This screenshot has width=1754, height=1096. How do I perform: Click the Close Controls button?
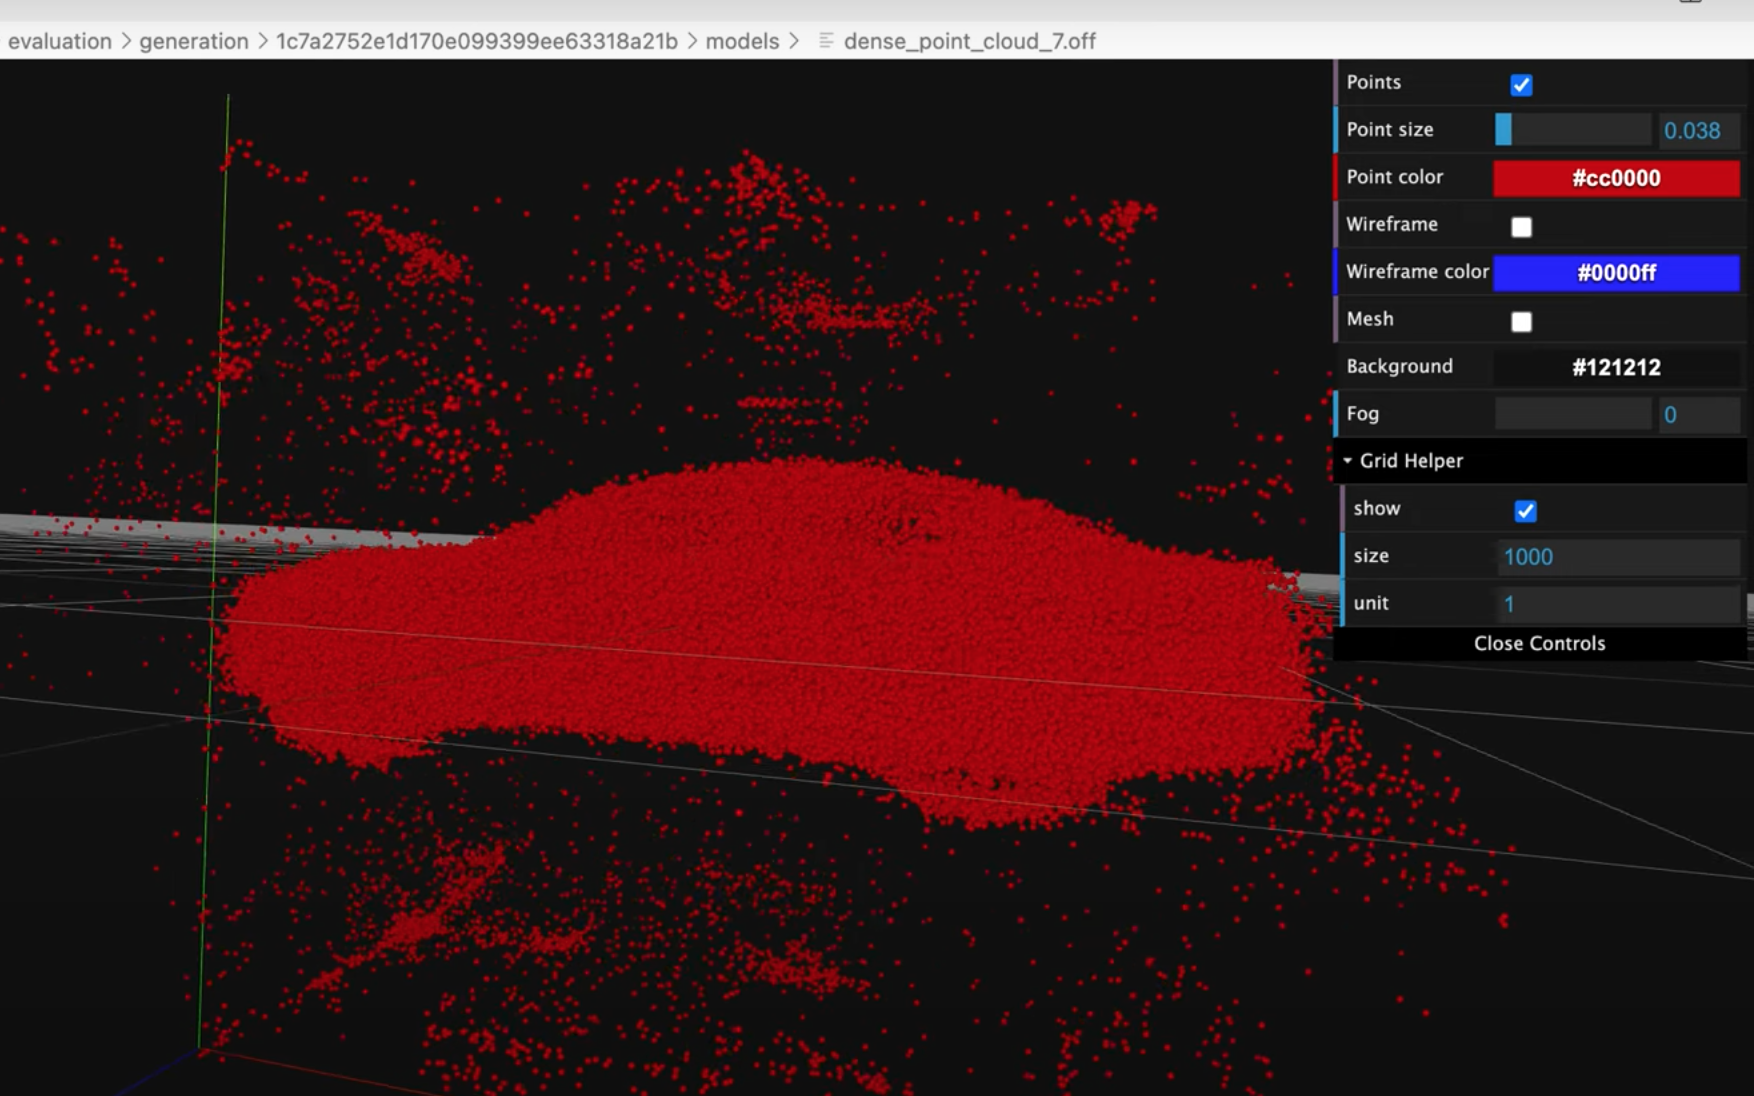tap(1539, 643)
